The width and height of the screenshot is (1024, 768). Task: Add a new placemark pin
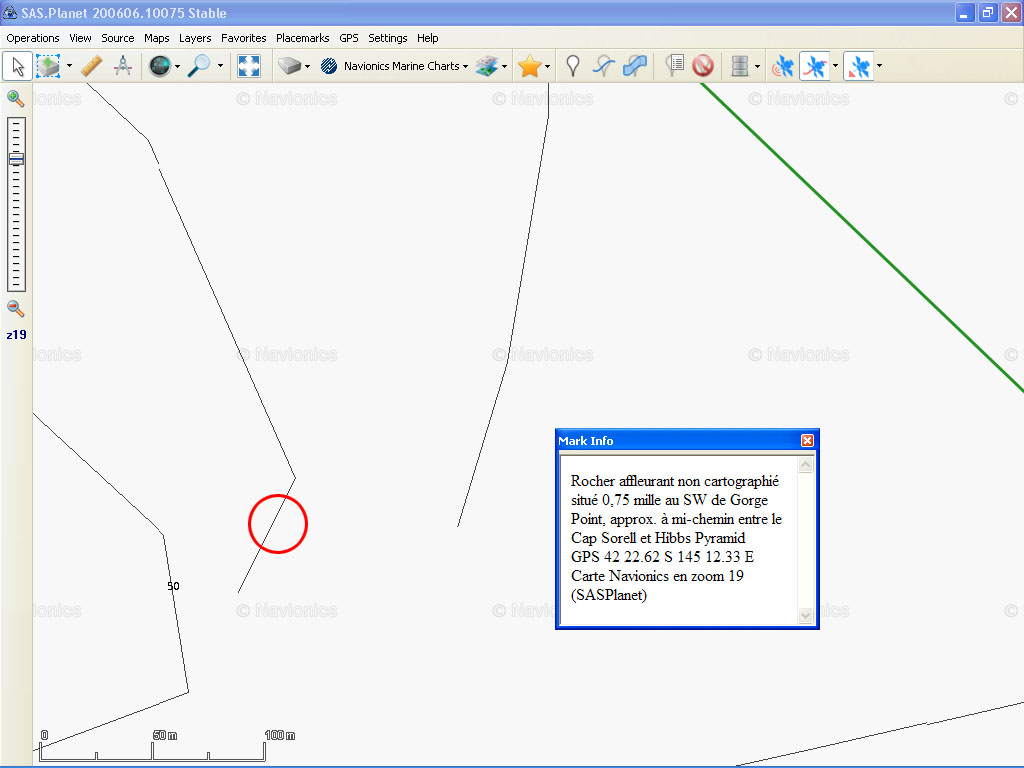click(x=573, y=66)
